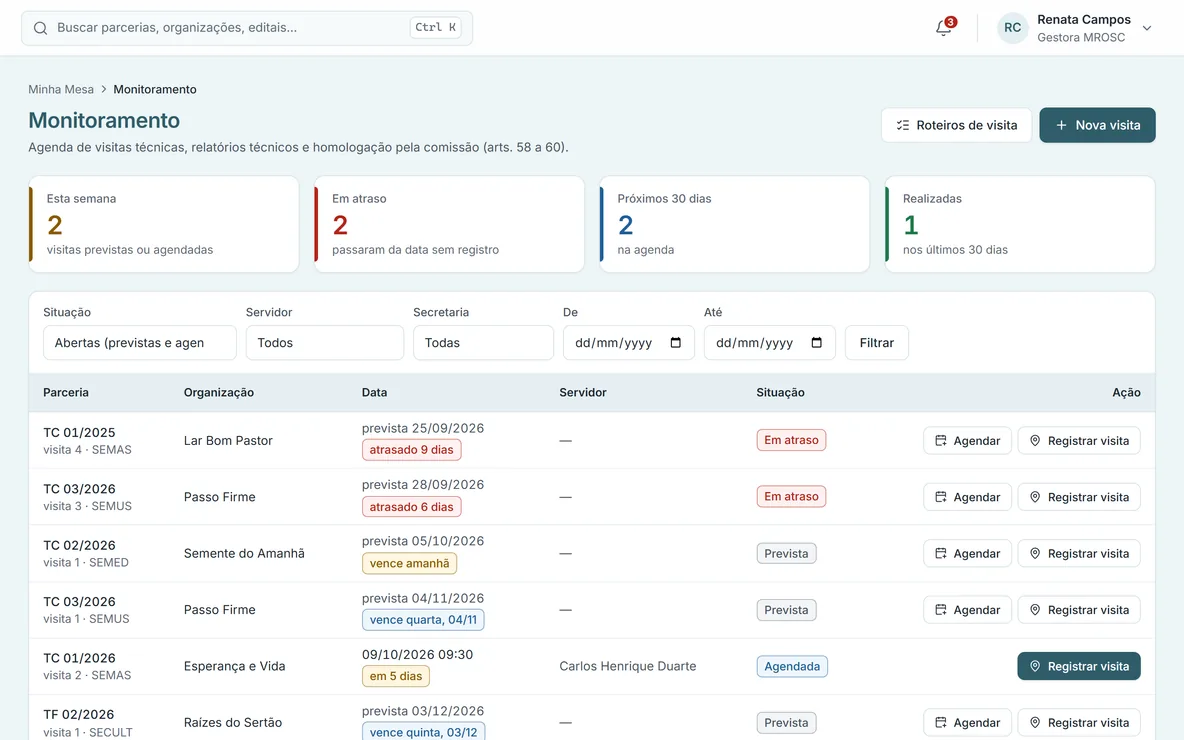
Task: Click Registrar visita for Semente do Amanhã
Action: point(1079,553)
